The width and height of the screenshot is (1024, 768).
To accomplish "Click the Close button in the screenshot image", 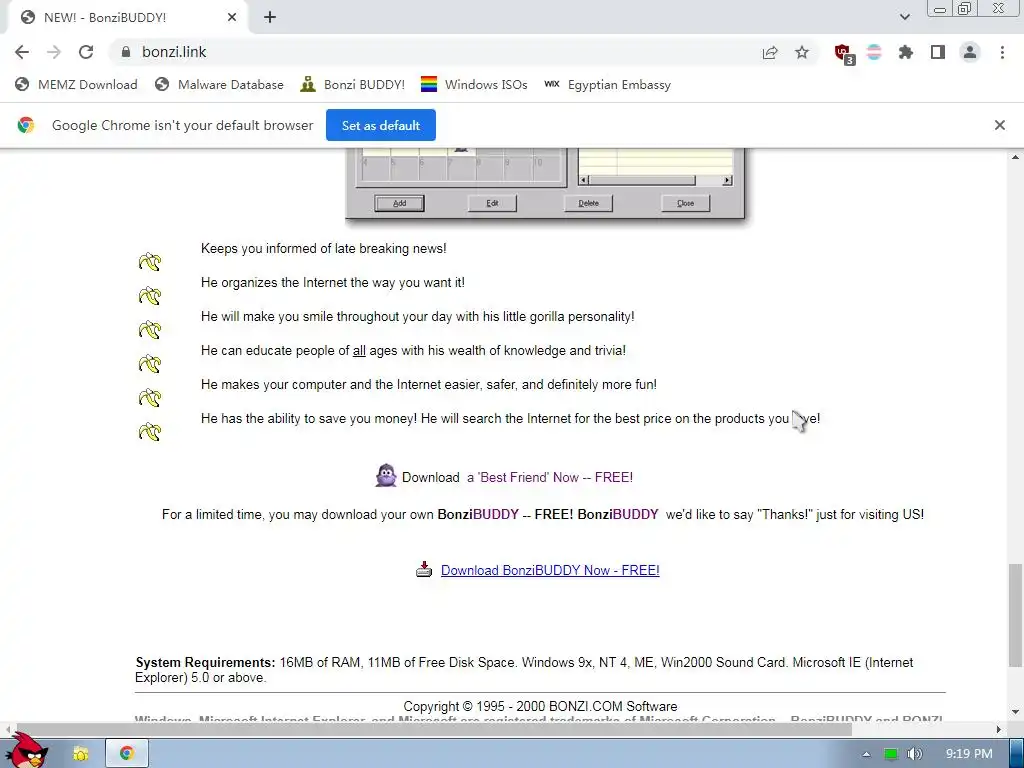I will pos(685,203).
